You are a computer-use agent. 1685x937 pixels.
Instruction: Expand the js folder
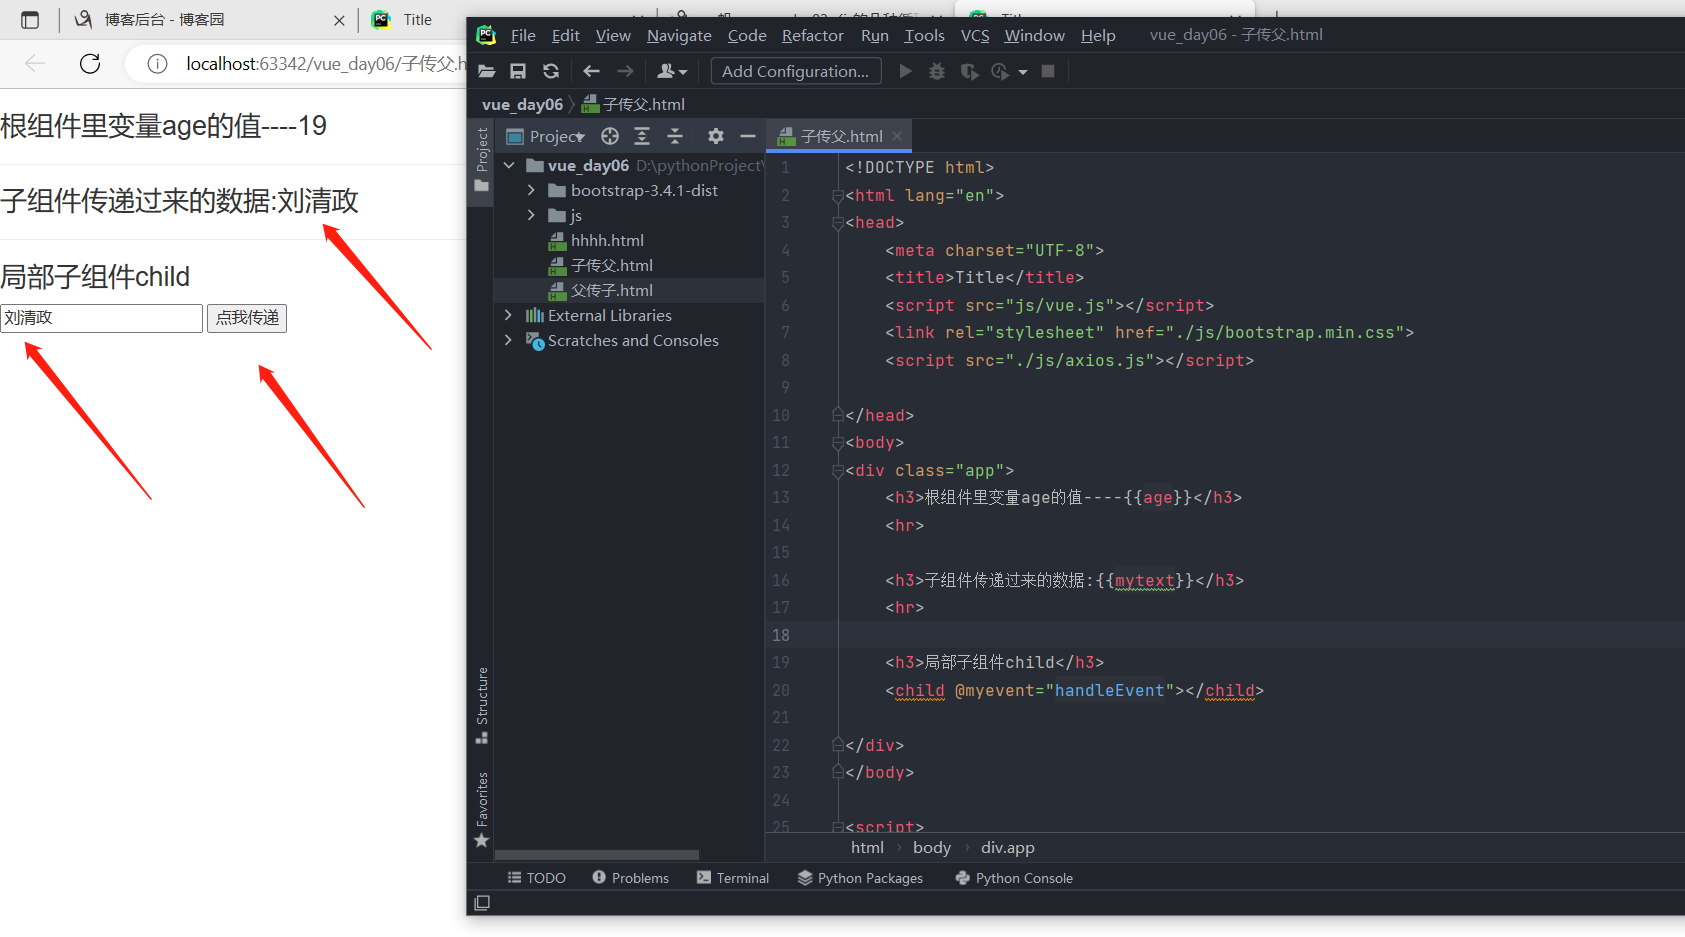click(x=531, y=215)
